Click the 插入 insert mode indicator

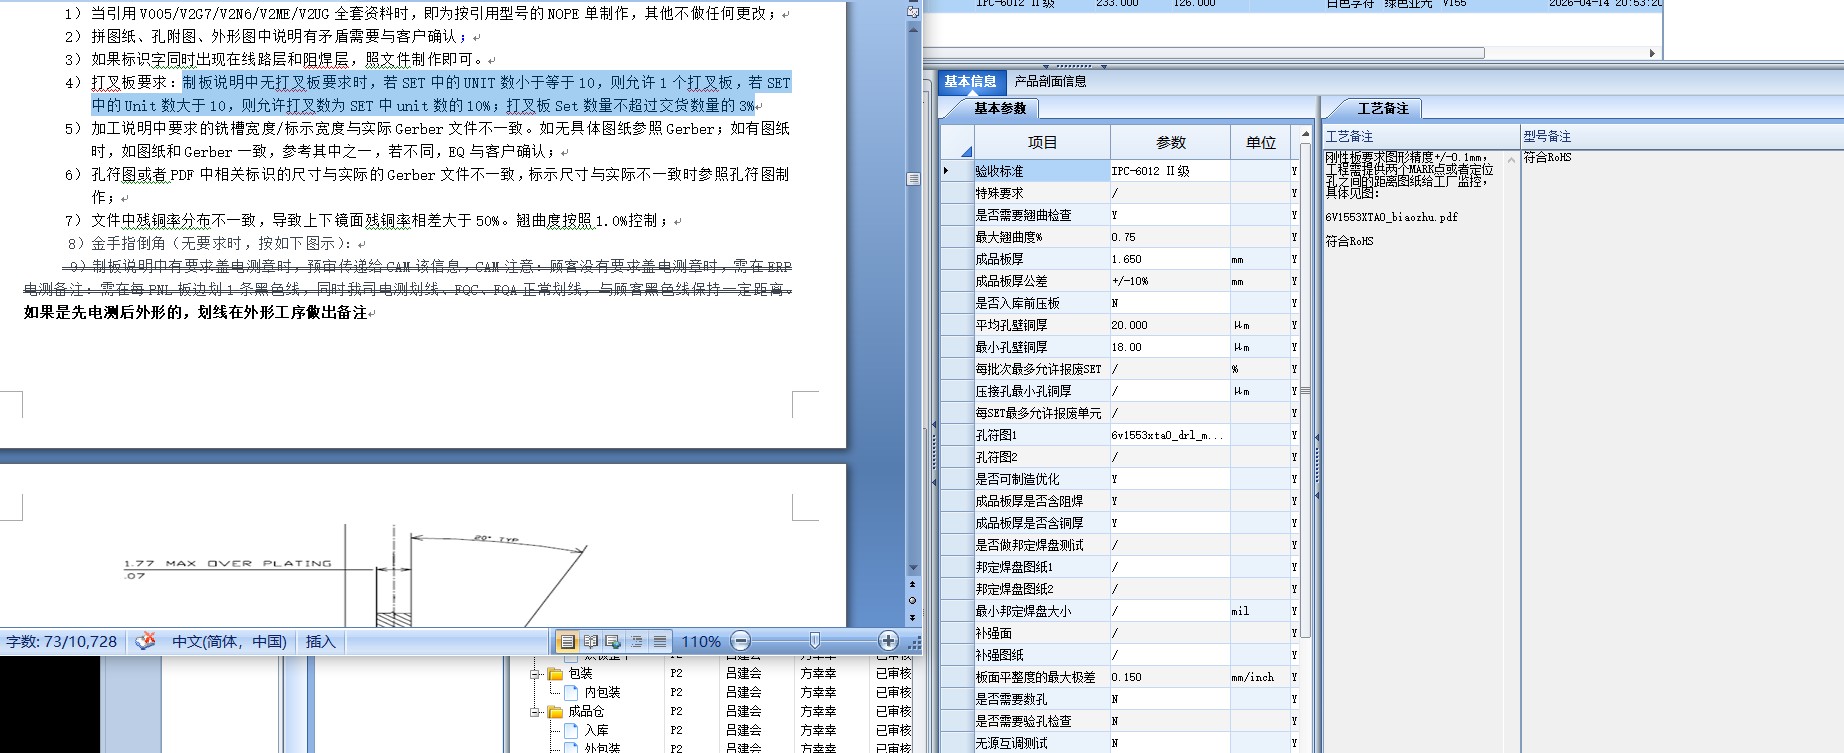(320, 641)
